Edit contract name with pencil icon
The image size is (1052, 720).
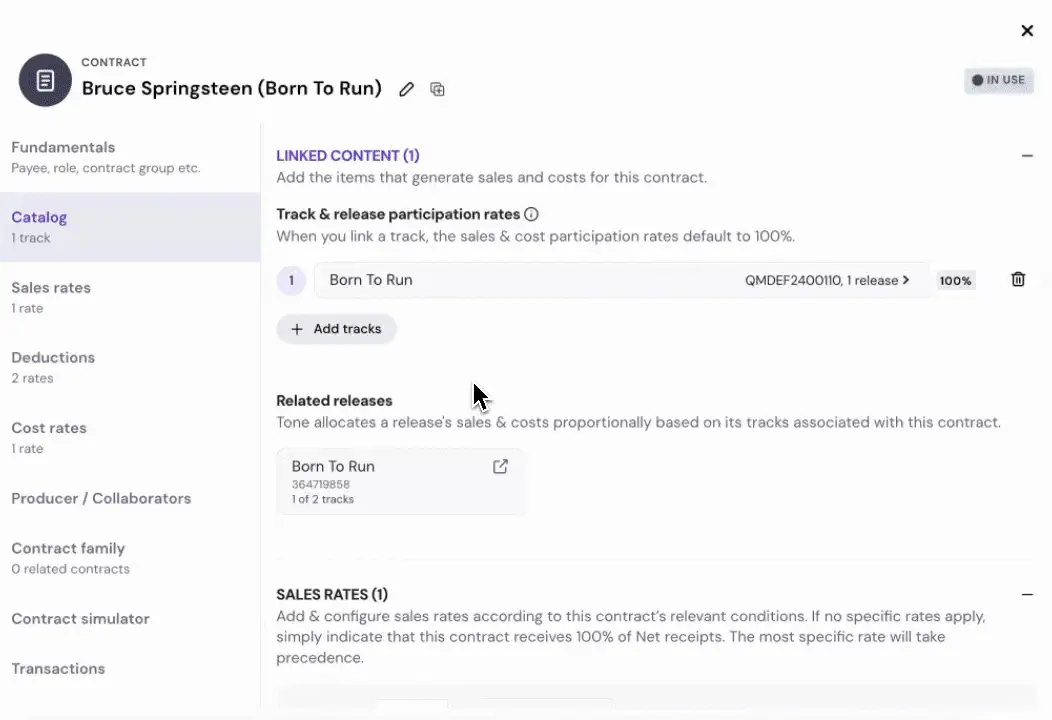(x=406, y=89)
